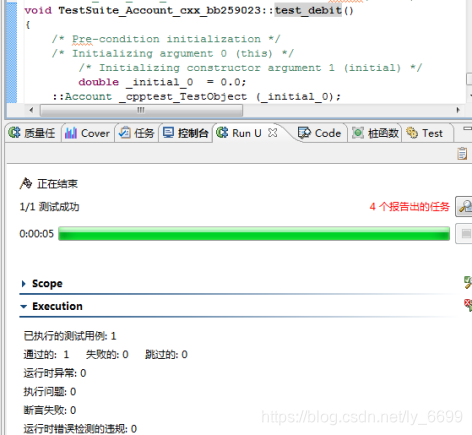Click the 质量任 tab gear icon
This screenshot has height=435, width=472.
click(14, 133)
